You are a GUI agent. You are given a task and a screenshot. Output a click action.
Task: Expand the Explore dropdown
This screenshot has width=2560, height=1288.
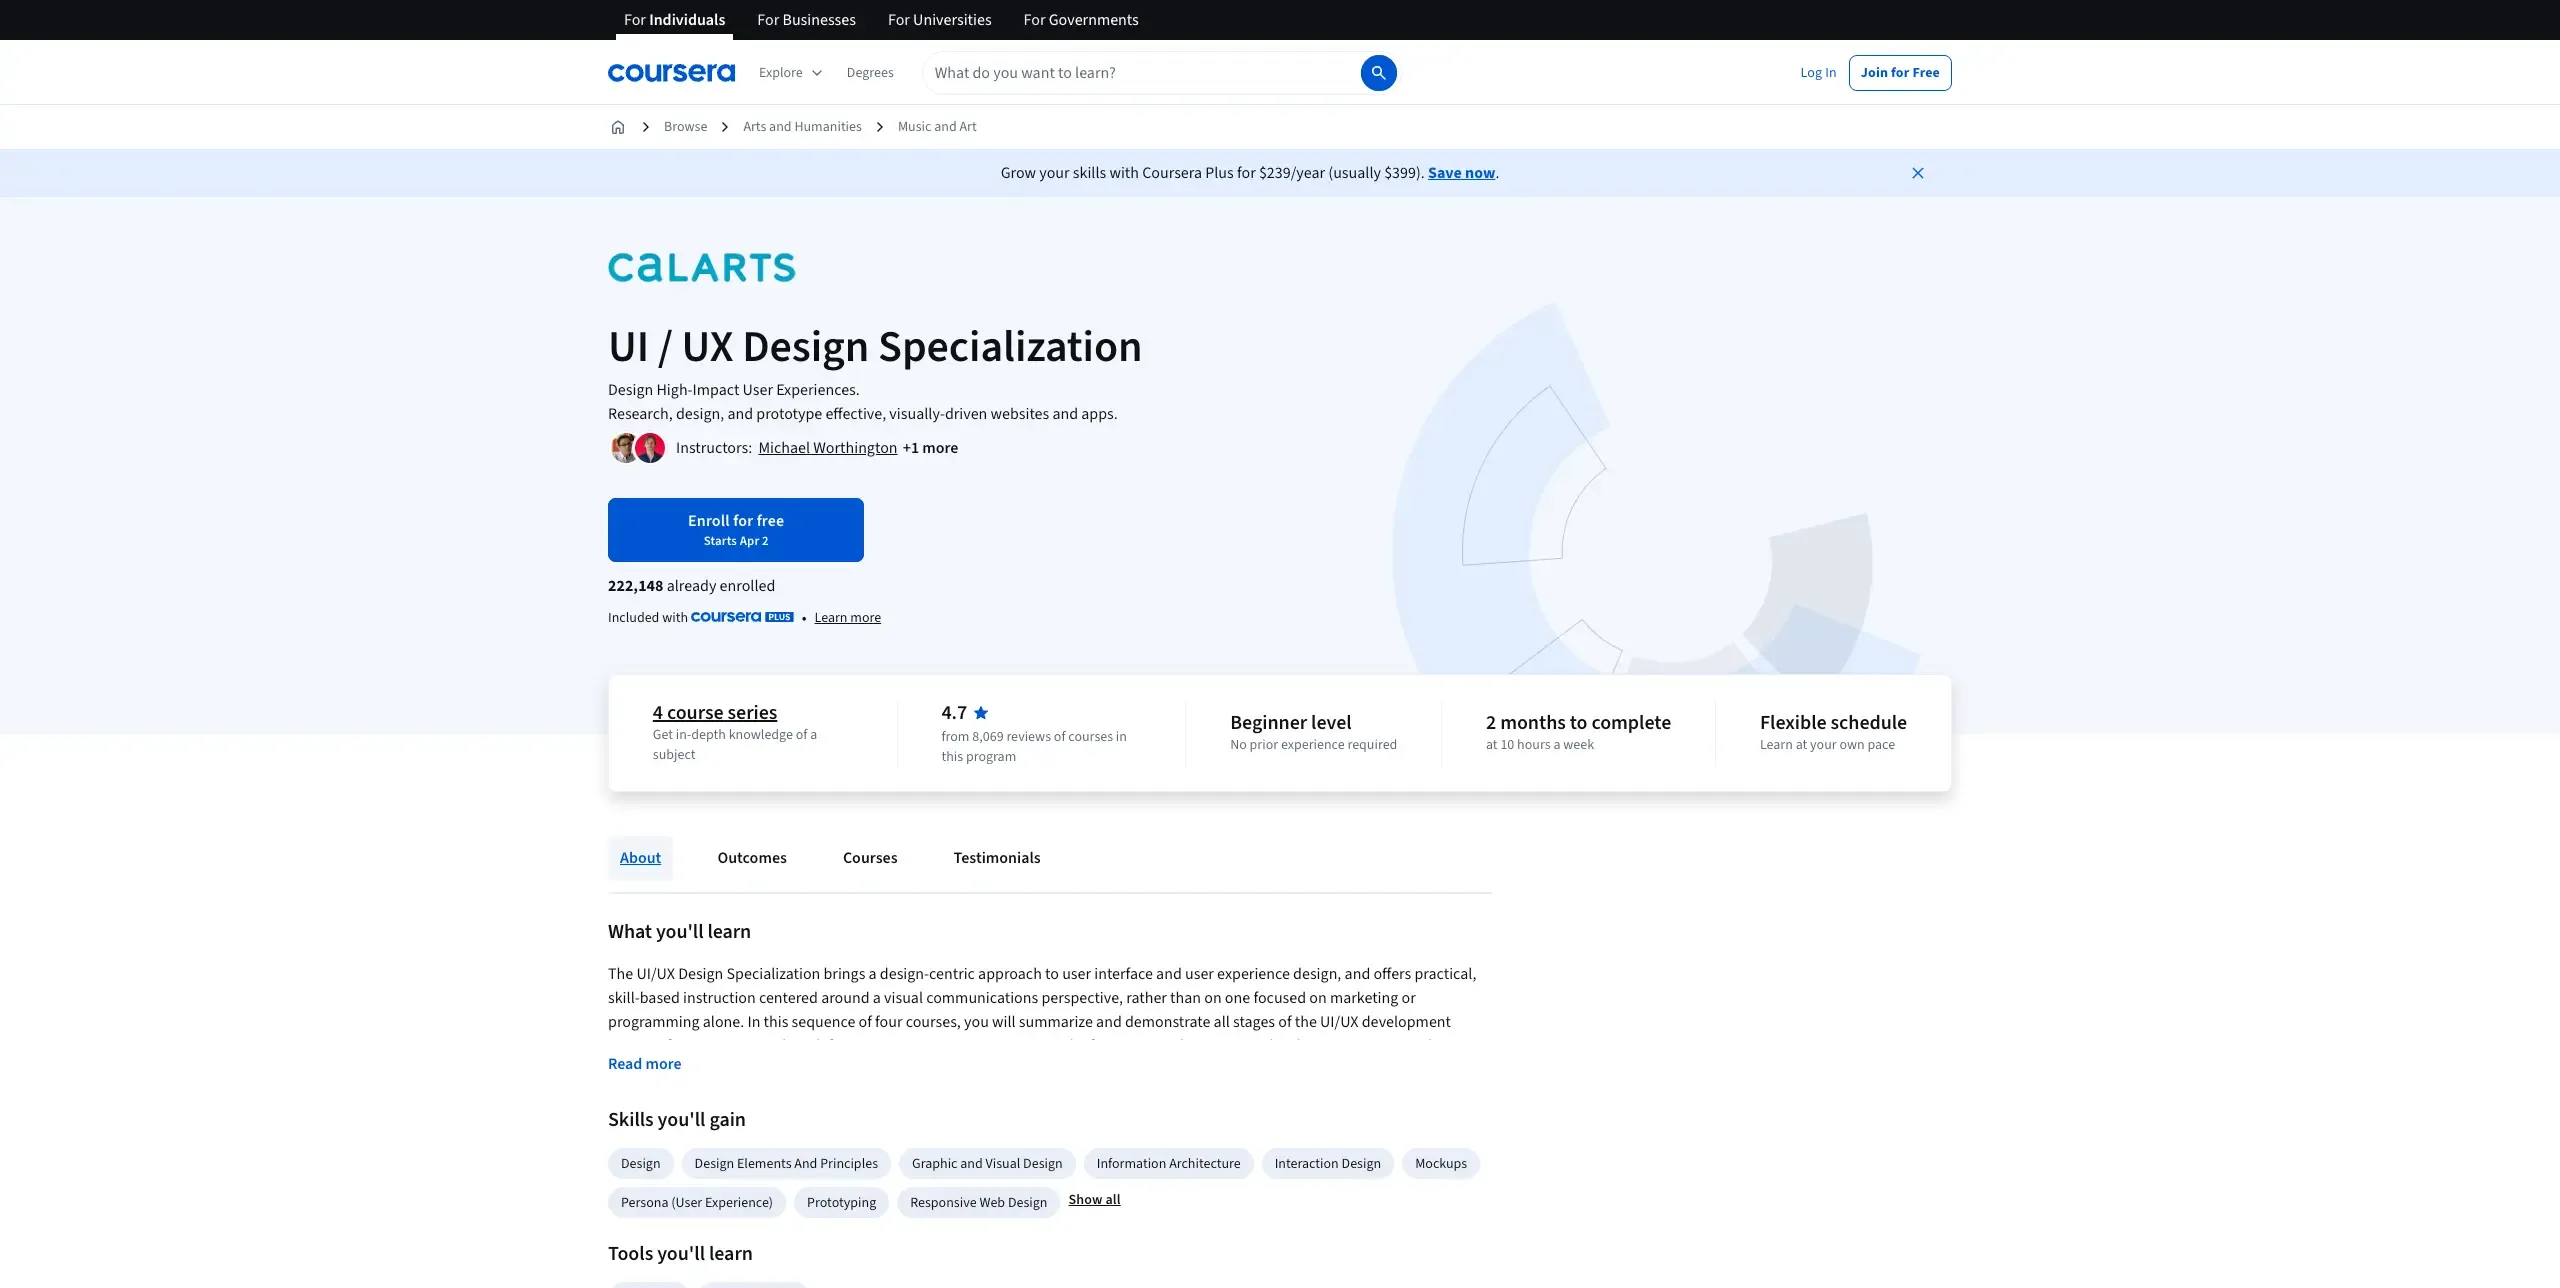[x=789, y=72]
